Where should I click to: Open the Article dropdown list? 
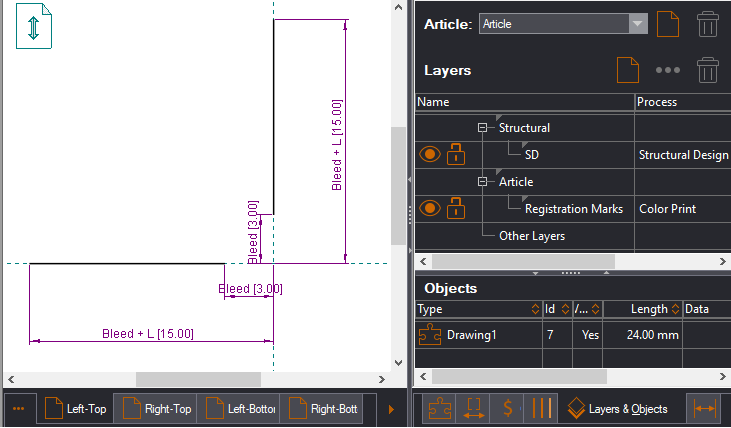pos(637,23)
